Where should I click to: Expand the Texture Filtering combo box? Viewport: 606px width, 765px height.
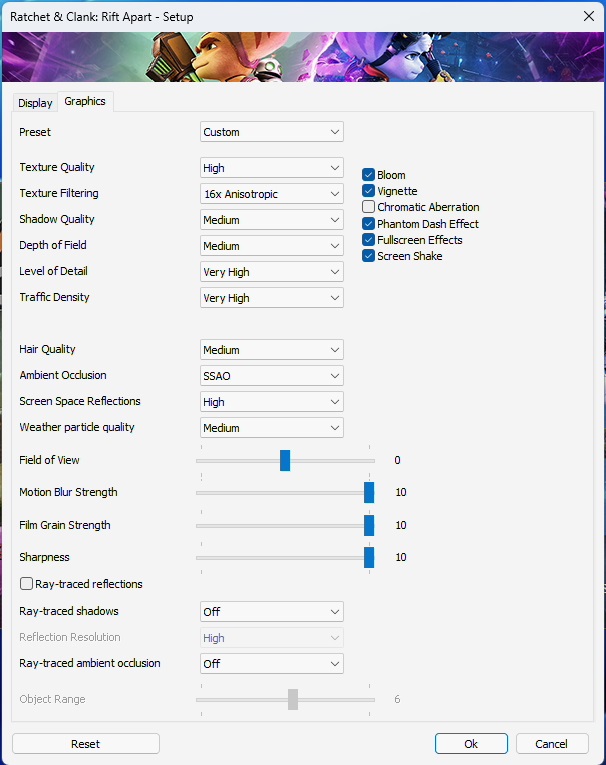[x=272, y=194]
